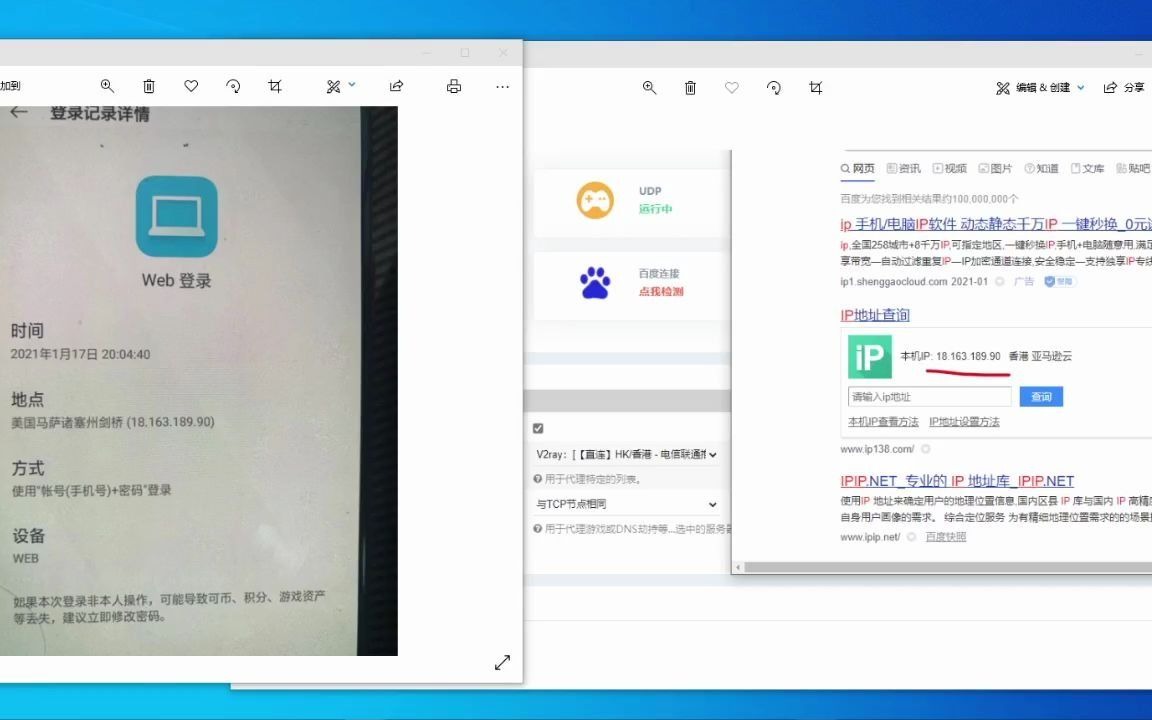Viewport: 1152px width, 720px height.
Task: Click the delete trash icon
Action: pos(149,86)
